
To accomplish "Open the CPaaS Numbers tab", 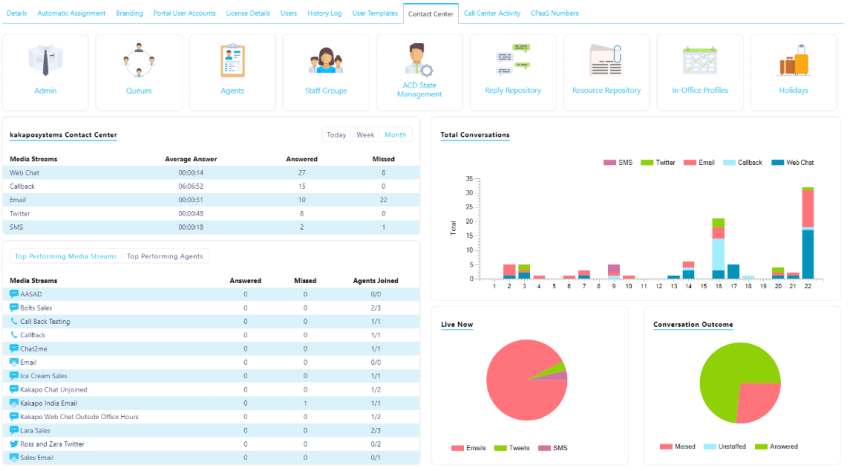I will click(554, 13).
